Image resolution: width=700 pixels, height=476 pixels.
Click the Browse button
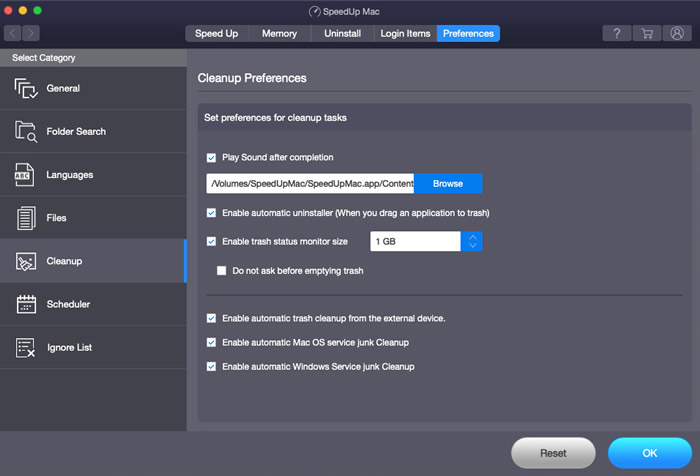tap(448, 184)
